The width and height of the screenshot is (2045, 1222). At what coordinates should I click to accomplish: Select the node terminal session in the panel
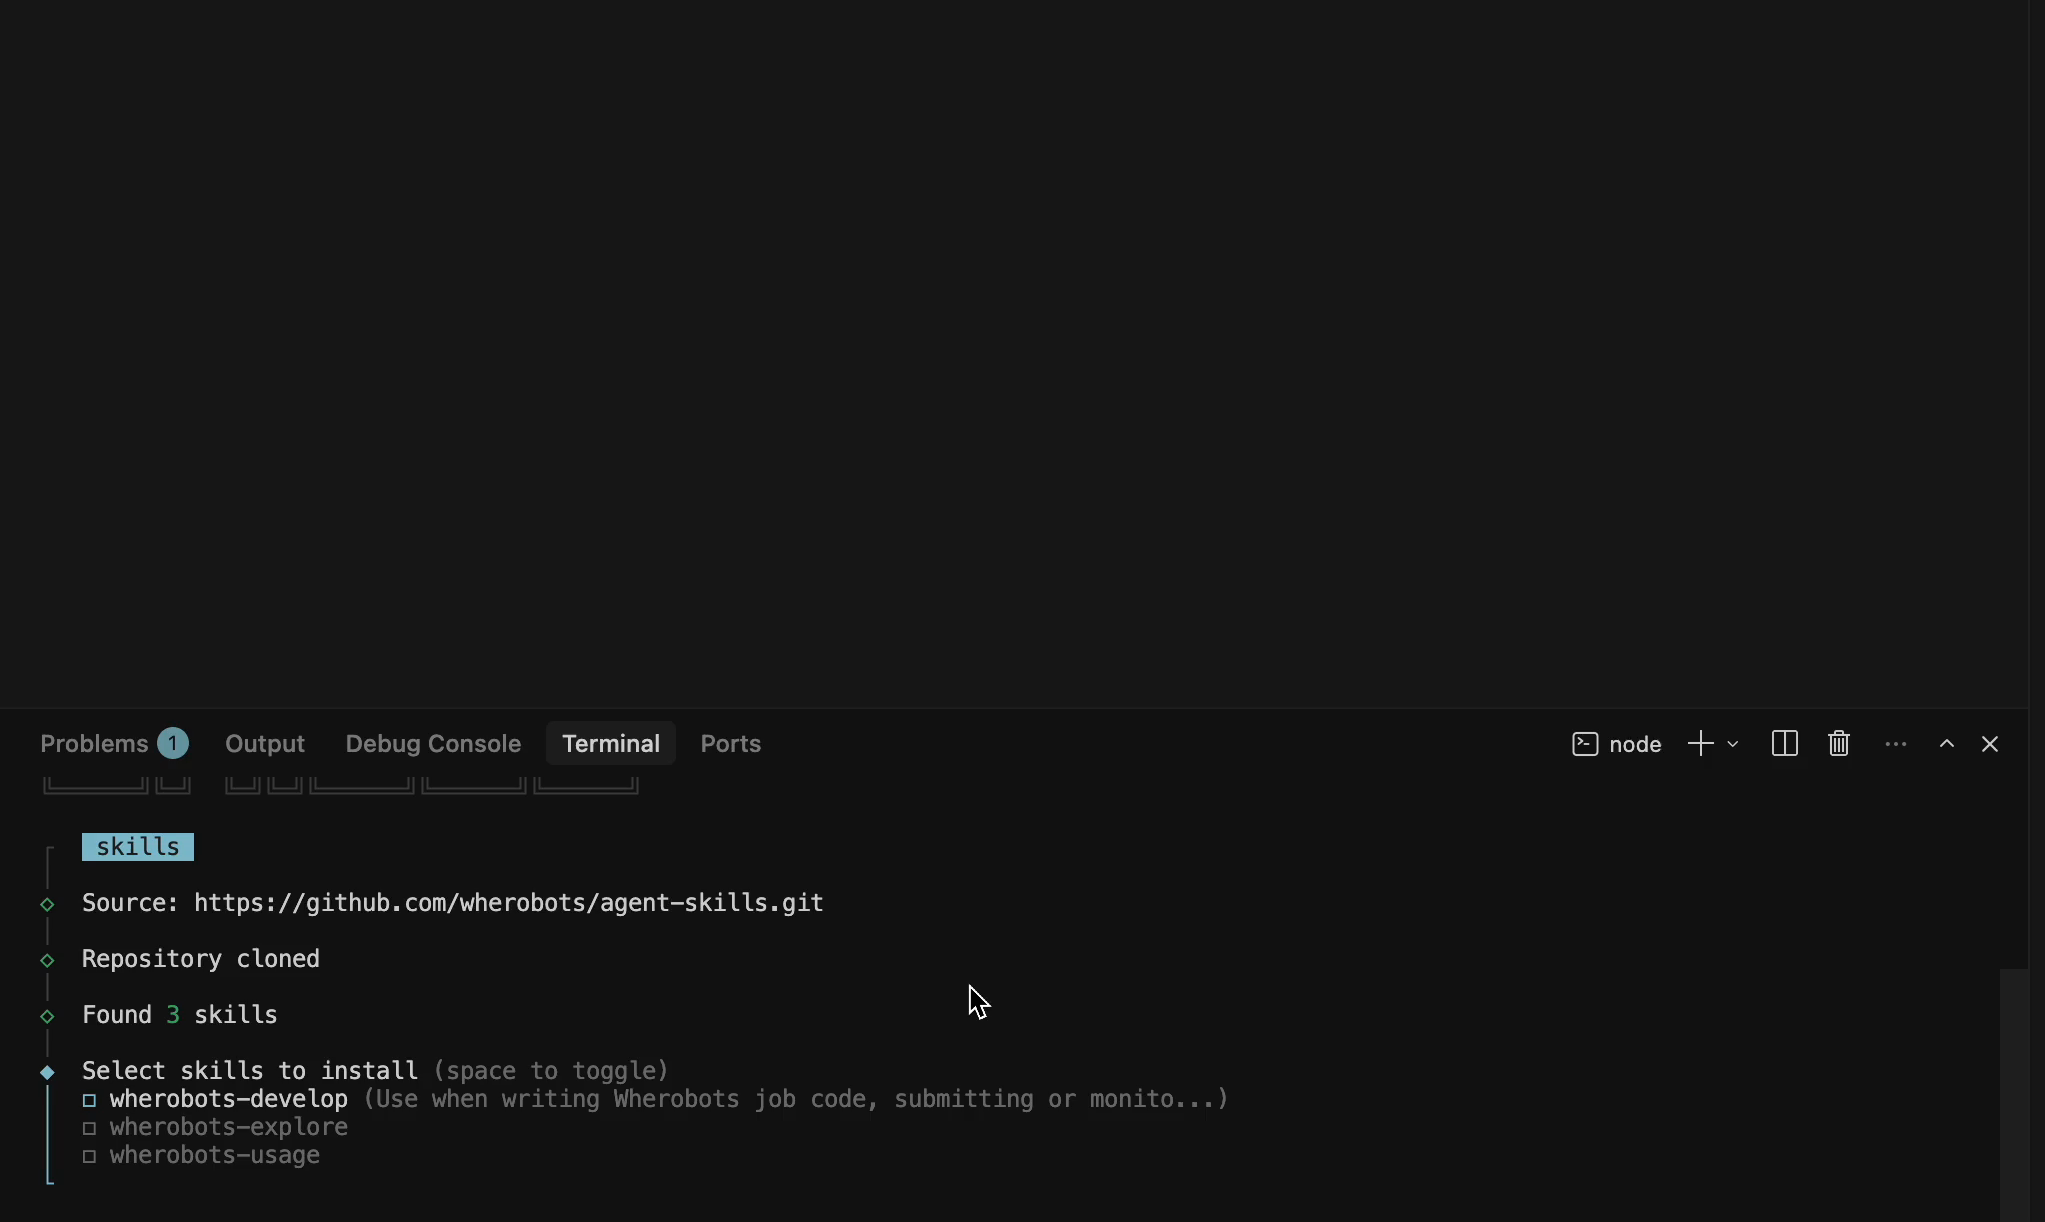click(1617, 744)
